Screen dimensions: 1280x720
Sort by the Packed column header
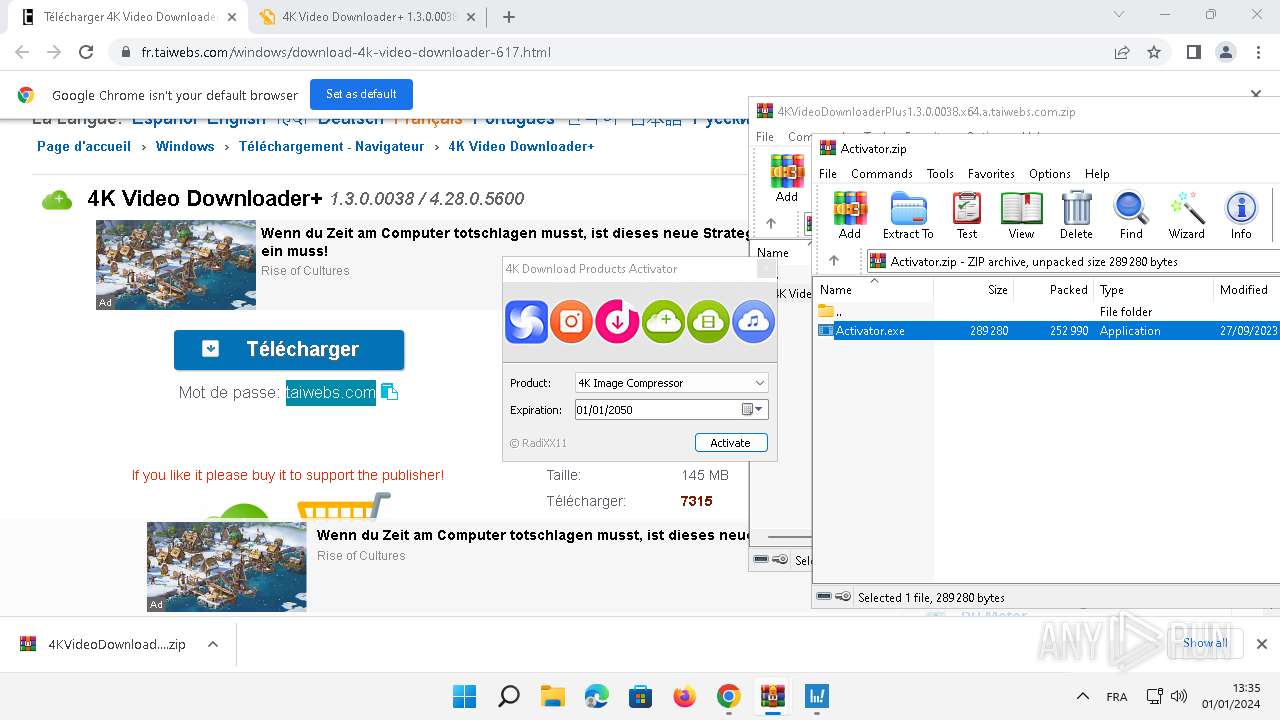point(1054,290)
